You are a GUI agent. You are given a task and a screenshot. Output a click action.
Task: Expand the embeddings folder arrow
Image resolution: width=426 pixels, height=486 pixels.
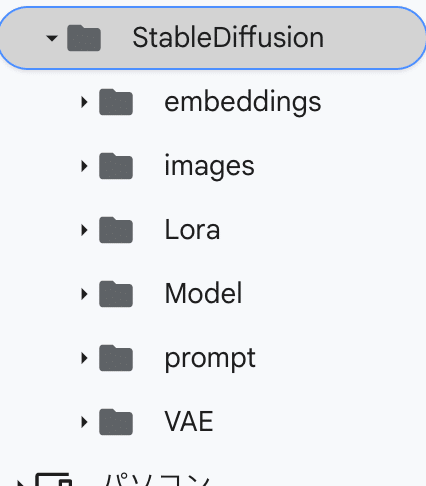[84, 102]
